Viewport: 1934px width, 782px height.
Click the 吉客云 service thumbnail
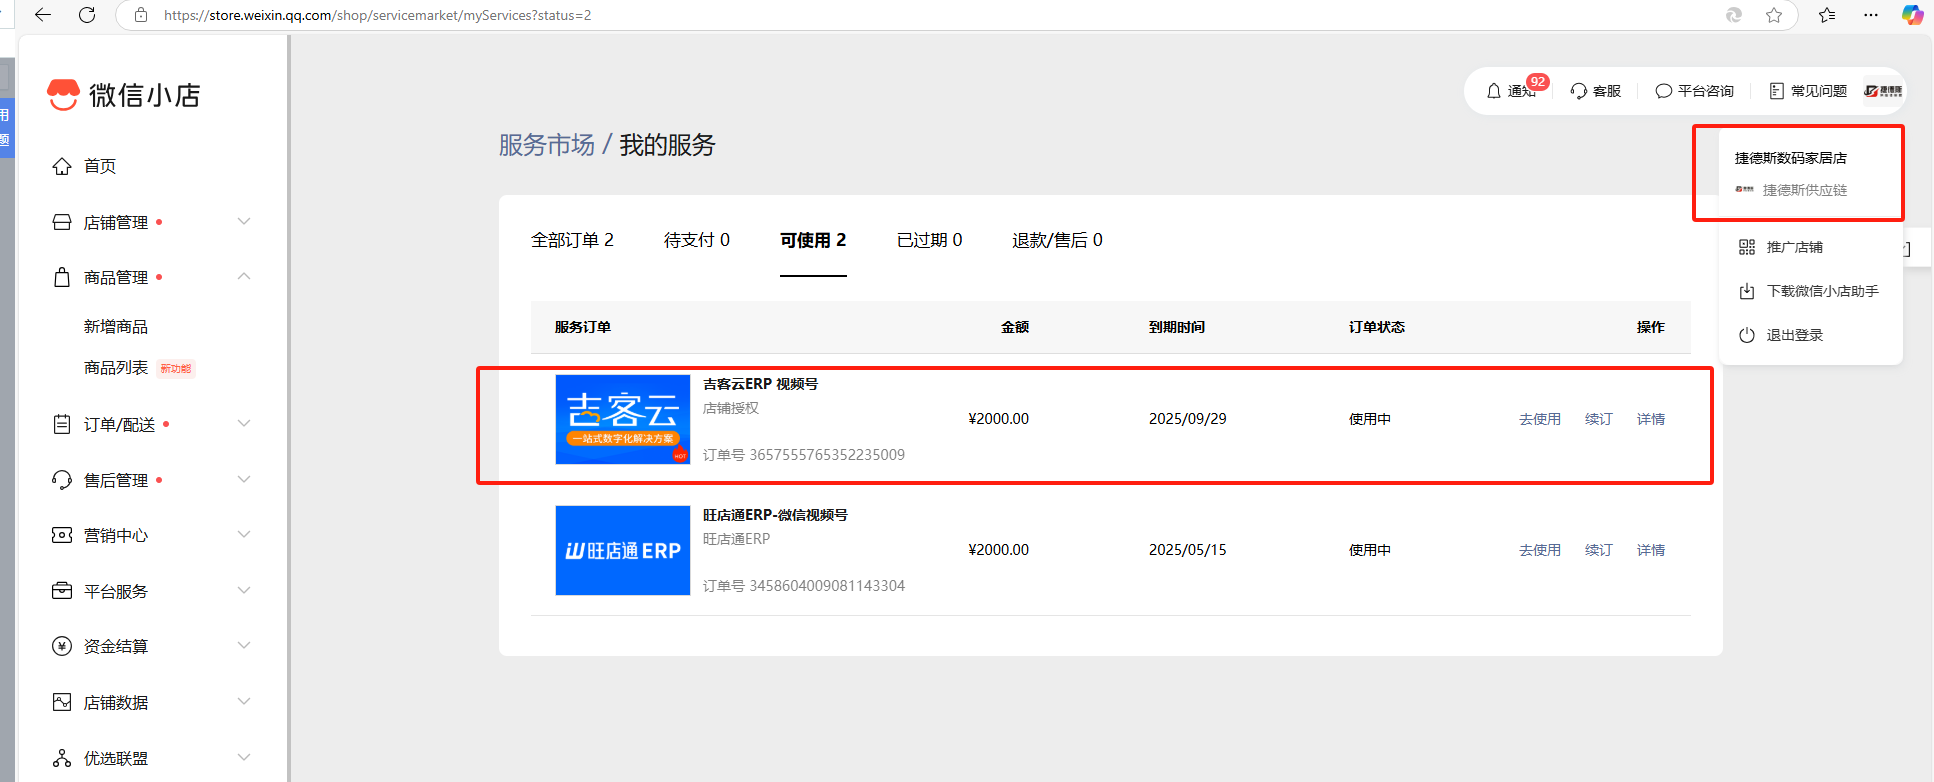623,419
